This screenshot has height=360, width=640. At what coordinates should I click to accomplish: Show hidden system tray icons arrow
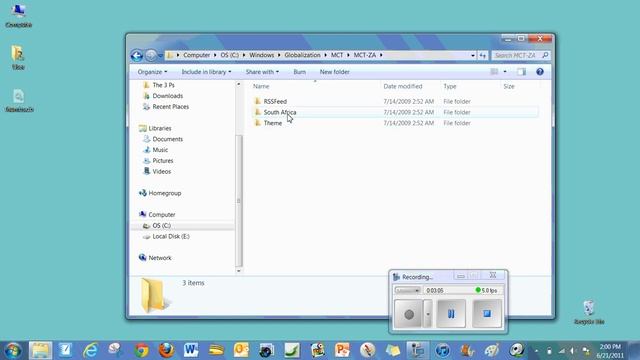coord(536,351)
